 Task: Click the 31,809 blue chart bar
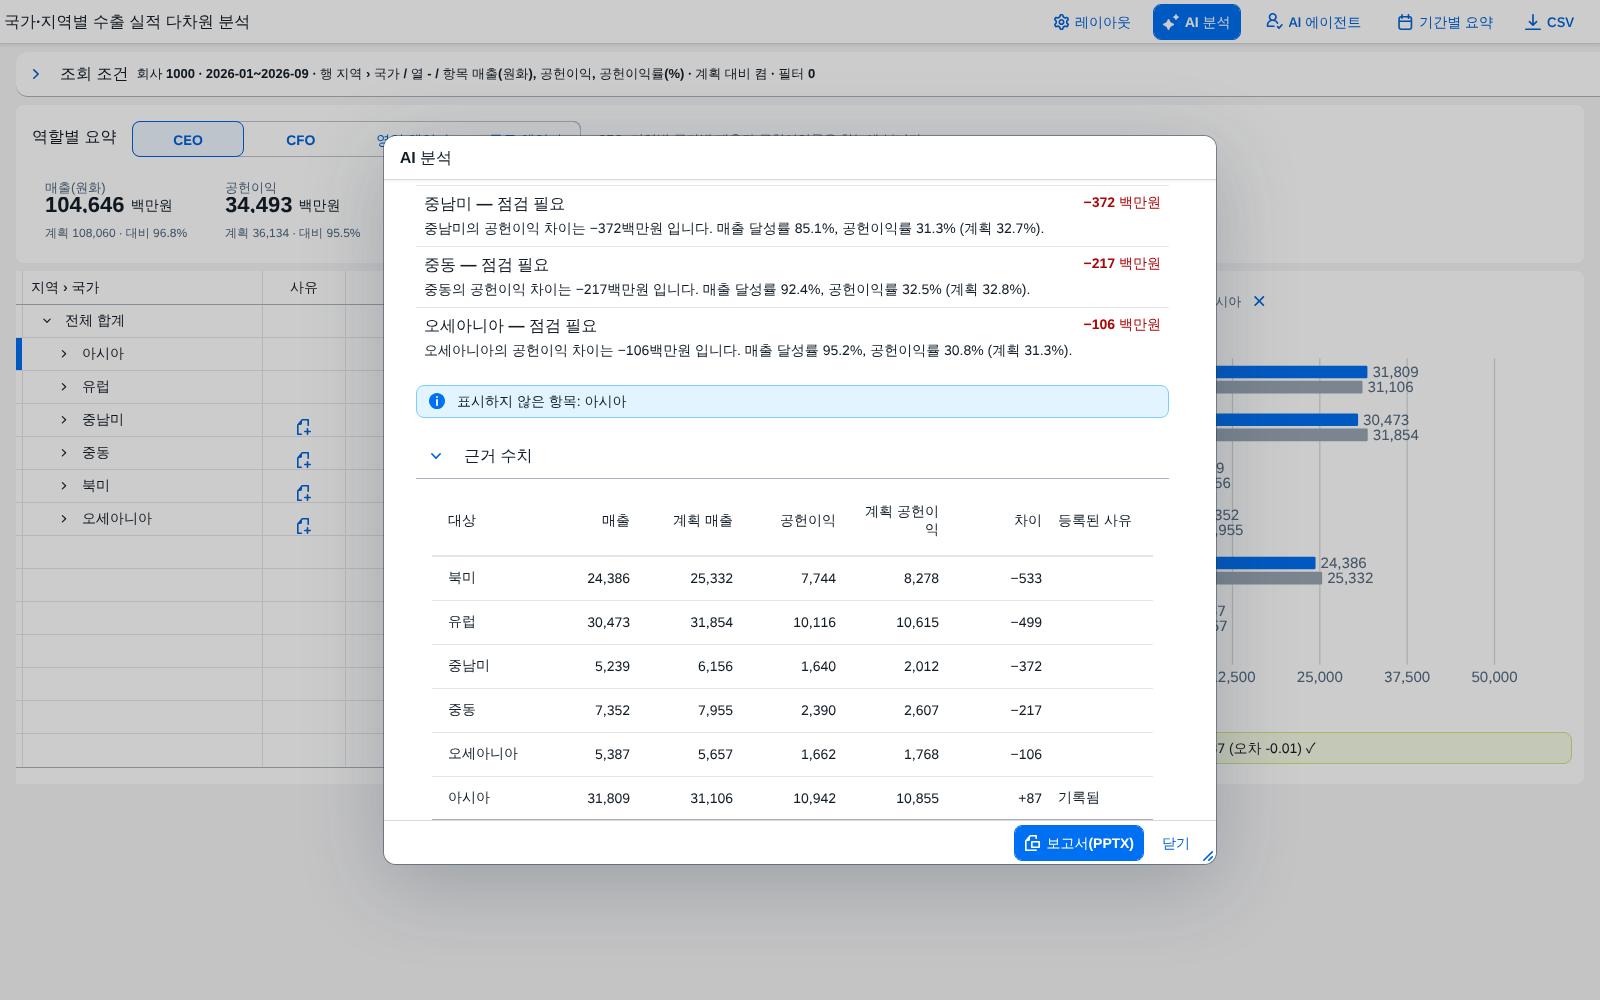pos(1291,372)
